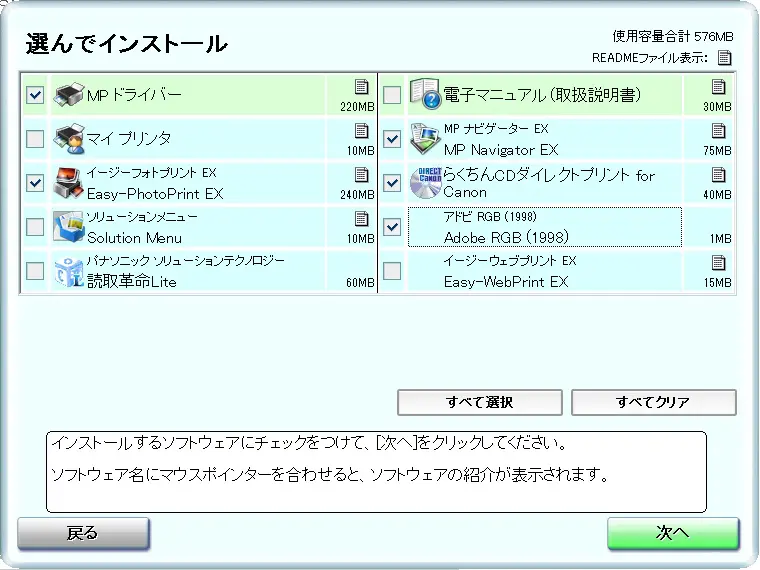Image resolution: width=760 pixels, height=570 pixels.
Task: Click the MP Navigator EX program icon
Action: 425,139
